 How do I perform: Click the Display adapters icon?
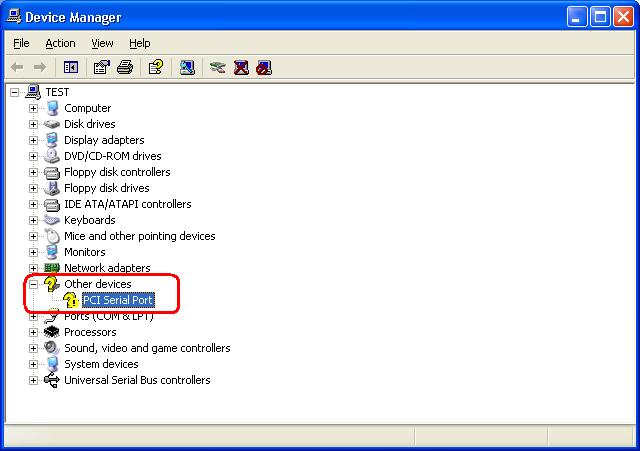[52, 140]
